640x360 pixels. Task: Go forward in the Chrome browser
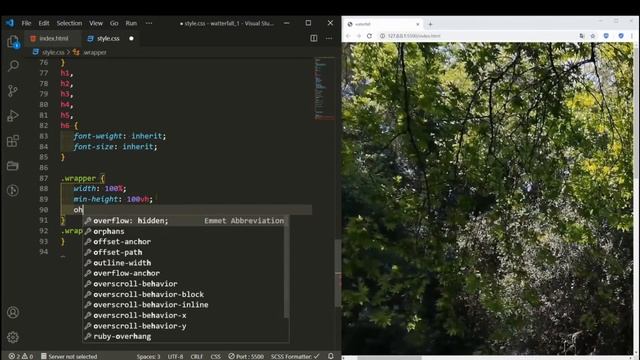(x=359, y=36)
